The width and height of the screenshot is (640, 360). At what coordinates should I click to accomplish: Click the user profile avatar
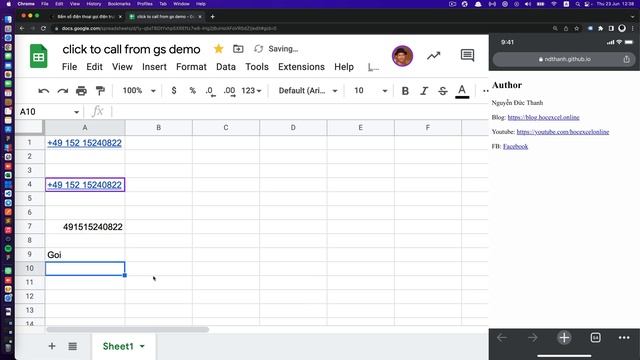[x=402, y=56]
